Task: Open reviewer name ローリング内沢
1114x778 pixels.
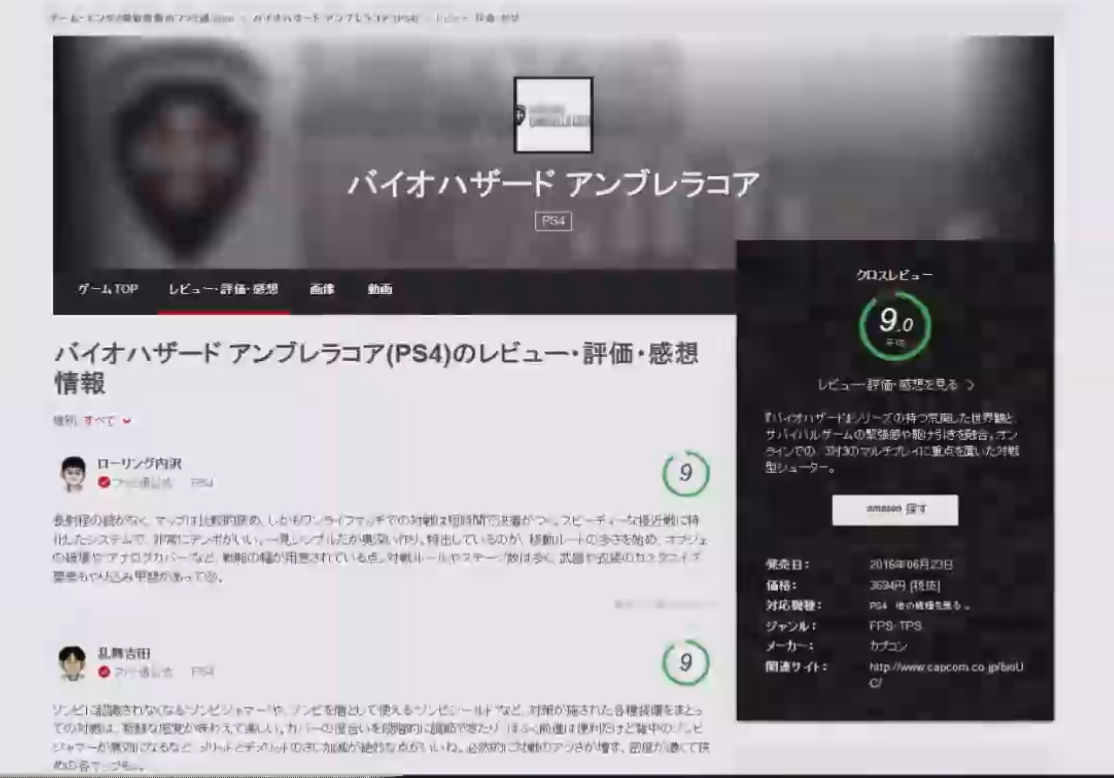Action: [x=139, y=463]
